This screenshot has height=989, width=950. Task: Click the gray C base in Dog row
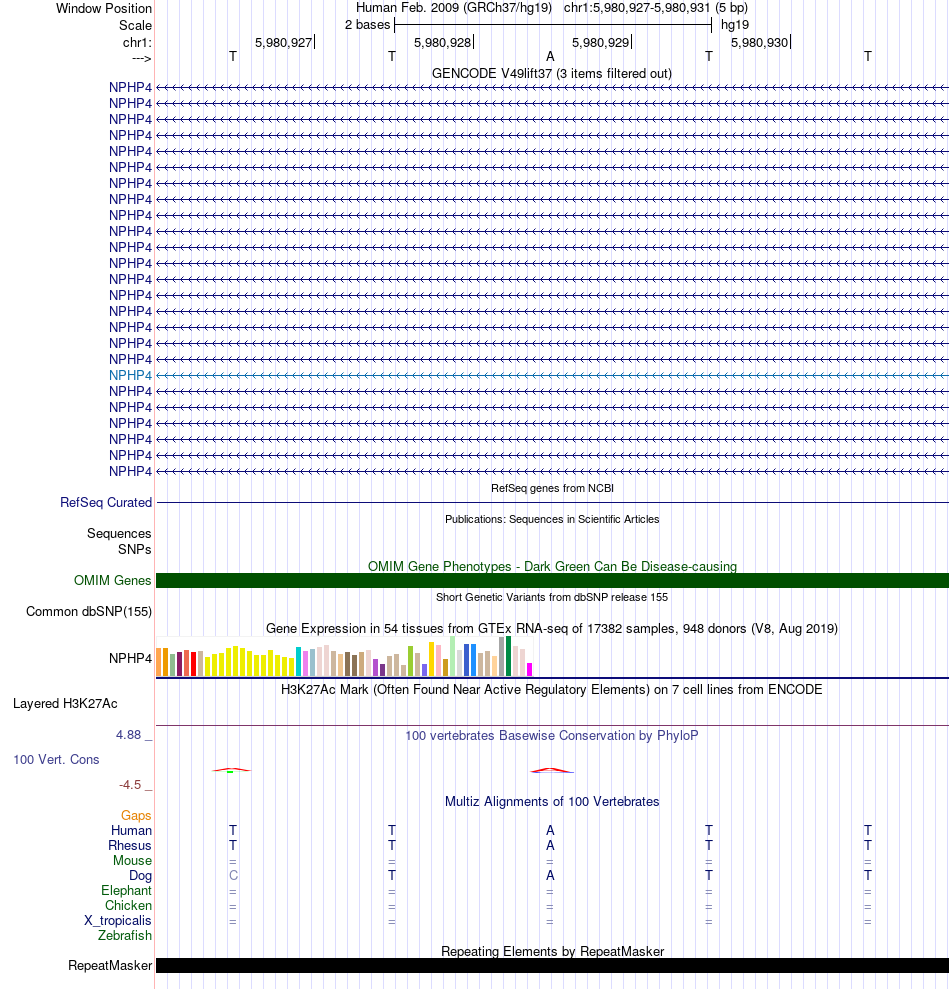[x=233, y=875]
